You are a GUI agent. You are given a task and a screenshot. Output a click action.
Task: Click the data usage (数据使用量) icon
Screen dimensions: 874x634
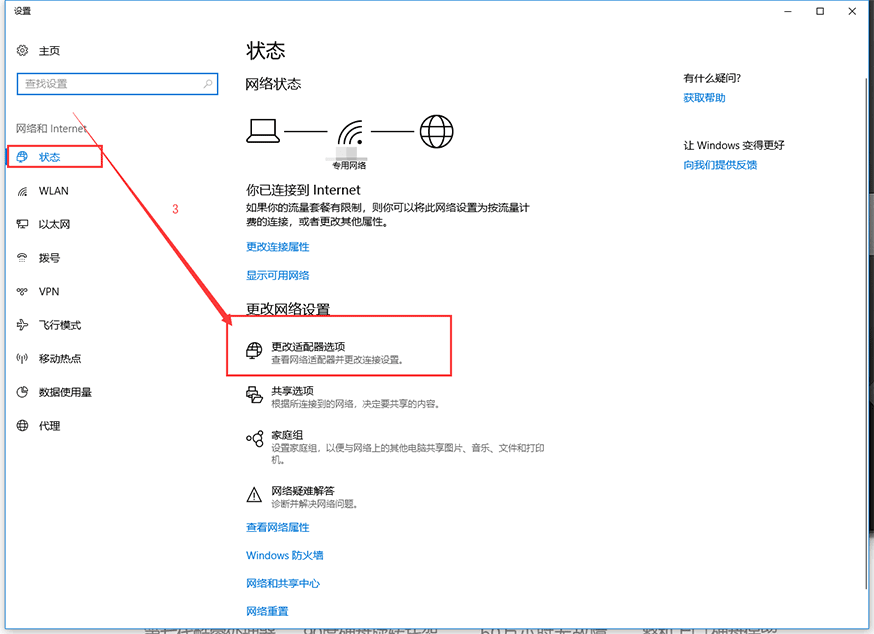(x=22, y=392)
